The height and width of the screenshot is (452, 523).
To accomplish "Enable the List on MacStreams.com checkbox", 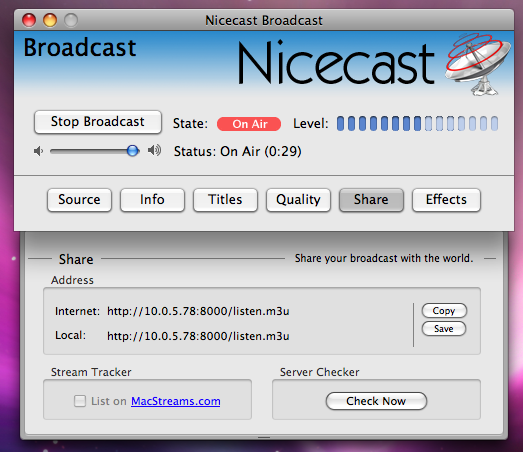I will [x=80, y=401].
